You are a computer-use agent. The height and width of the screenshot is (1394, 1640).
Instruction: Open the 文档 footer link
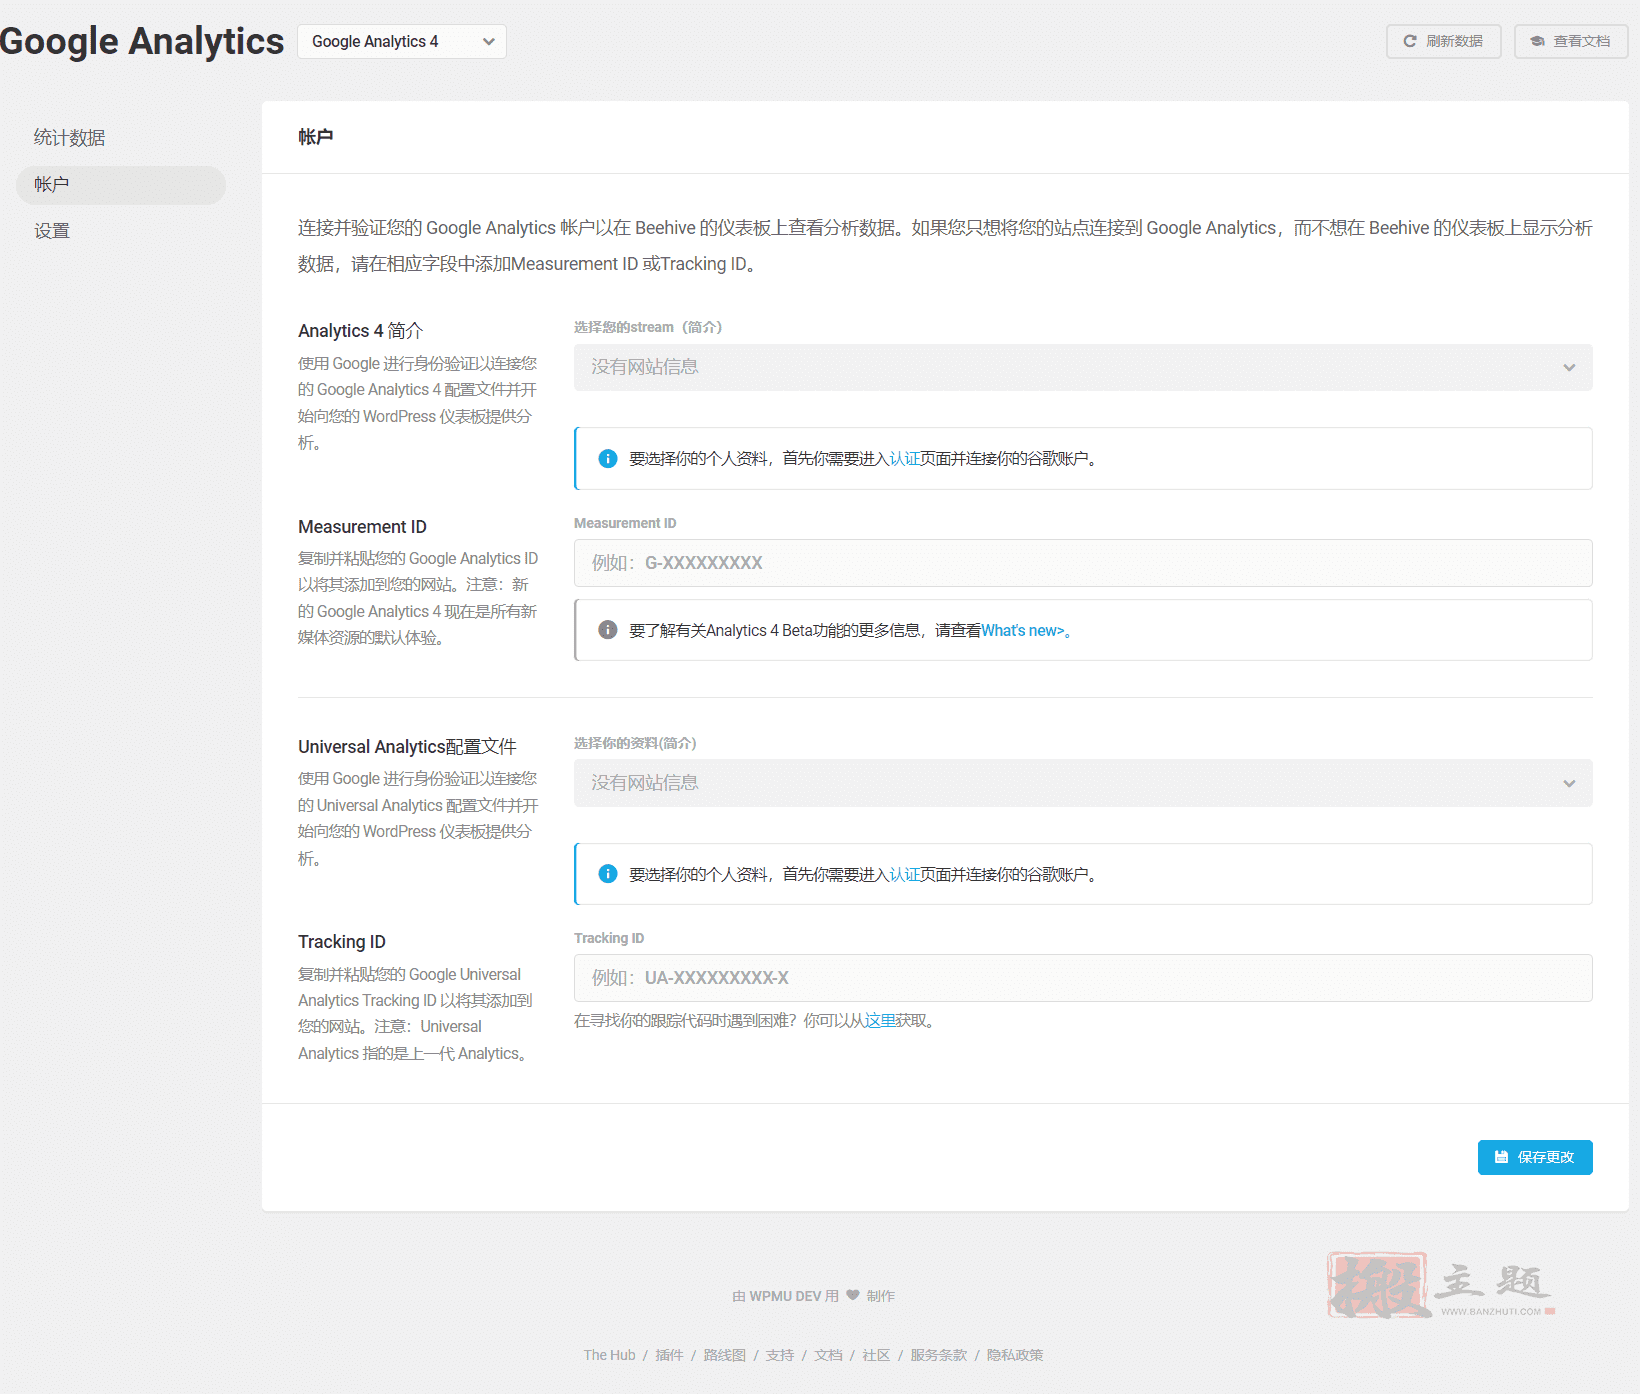pos(828,1355)
